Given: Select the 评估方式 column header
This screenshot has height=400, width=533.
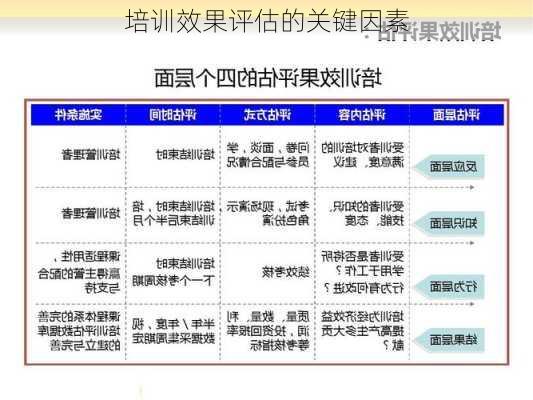Looking at the screenshot, I should tap(268, 115).
